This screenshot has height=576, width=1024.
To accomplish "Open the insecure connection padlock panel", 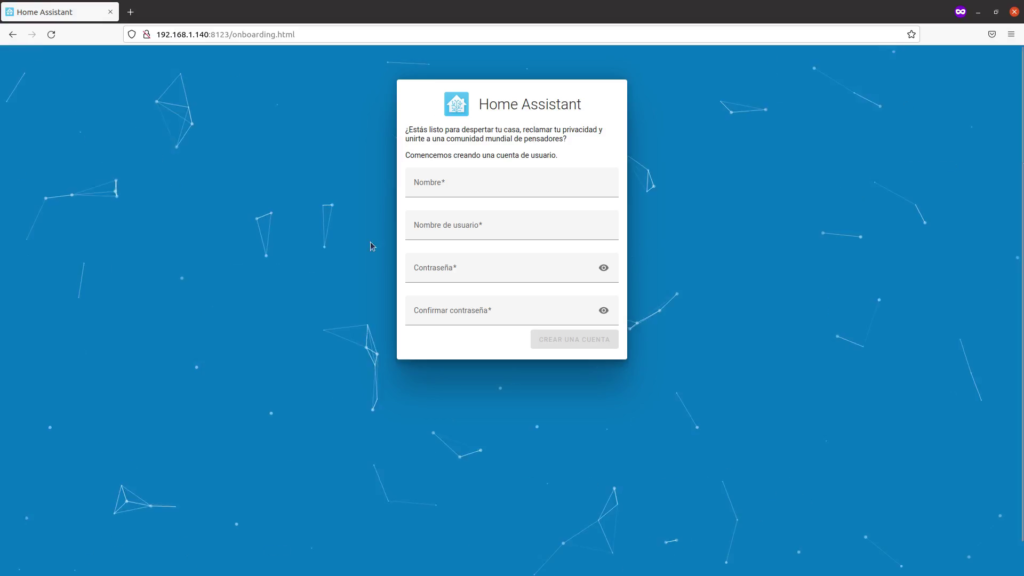I will (x=149, y=33).
